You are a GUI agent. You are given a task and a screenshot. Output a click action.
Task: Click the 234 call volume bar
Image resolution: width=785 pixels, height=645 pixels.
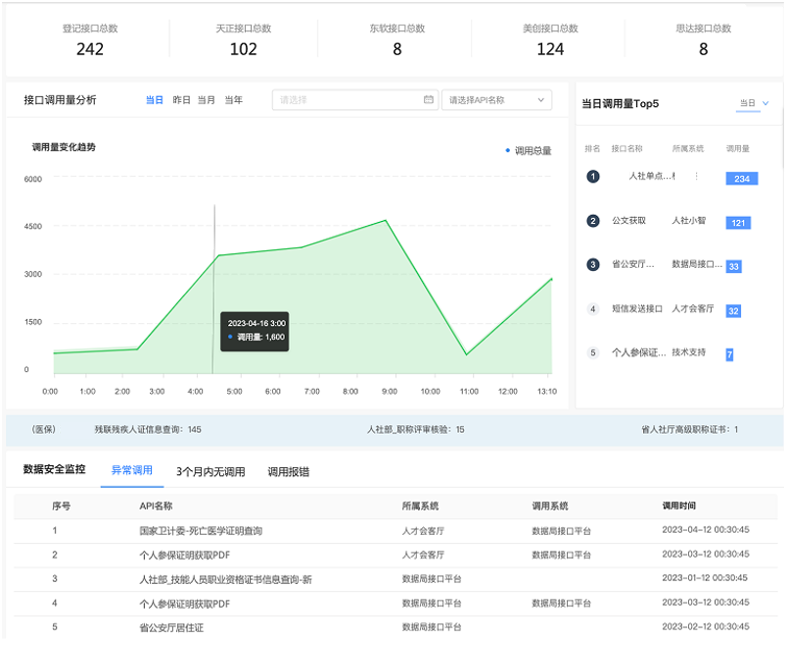click(x=742, y=179)
